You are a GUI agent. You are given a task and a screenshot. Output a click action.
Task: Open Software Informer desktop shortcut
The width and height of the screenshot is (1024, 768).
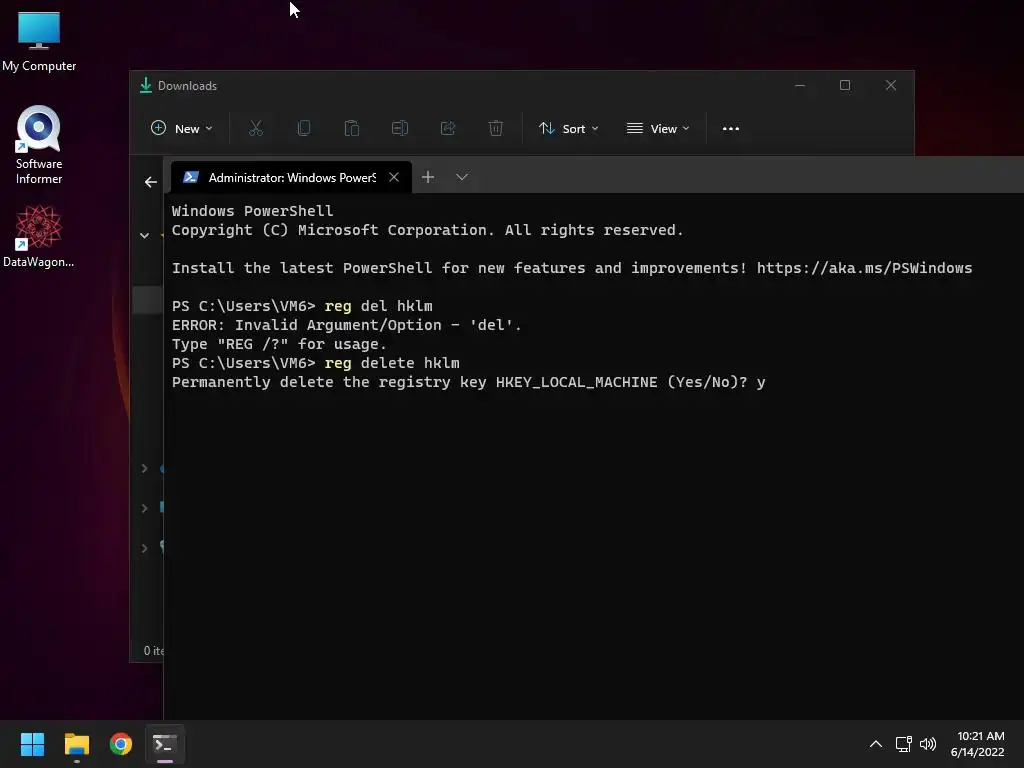(x=39, y=145)
